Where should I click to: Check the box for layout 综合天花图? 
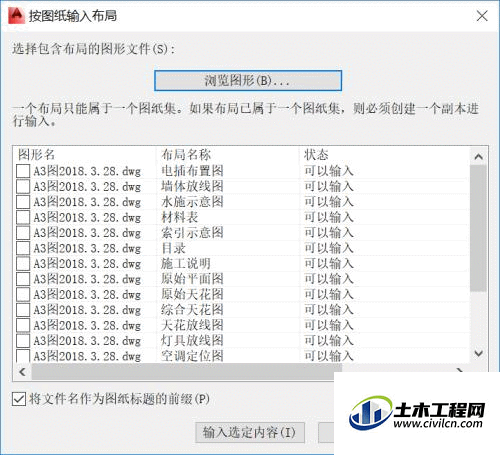point(23,310)
